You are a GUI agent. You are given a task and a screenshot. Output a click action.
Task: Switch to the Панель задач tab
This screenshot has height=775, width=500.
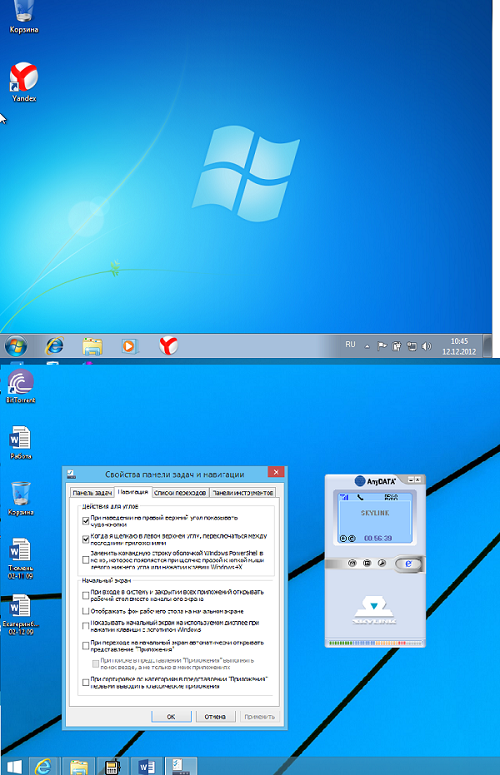coord(92,493)
